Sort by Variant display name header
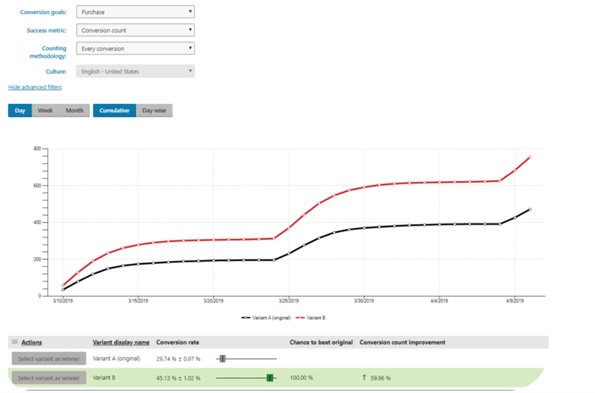This screenshot has width=595, height=393. [x=121, y=342]
